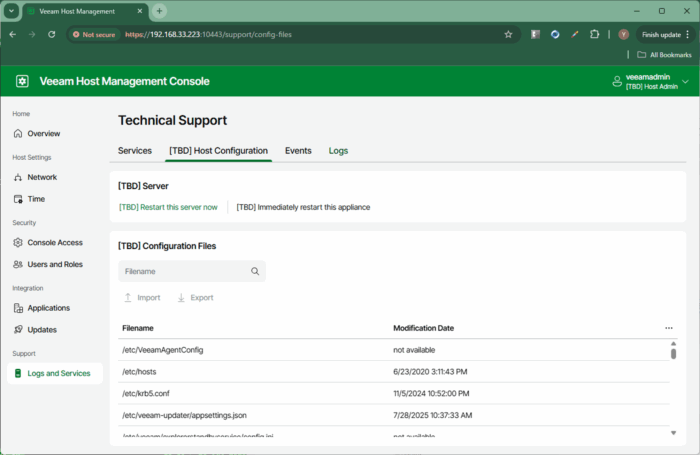
Task: Click the Filename search field
Action: pos(192,271)
